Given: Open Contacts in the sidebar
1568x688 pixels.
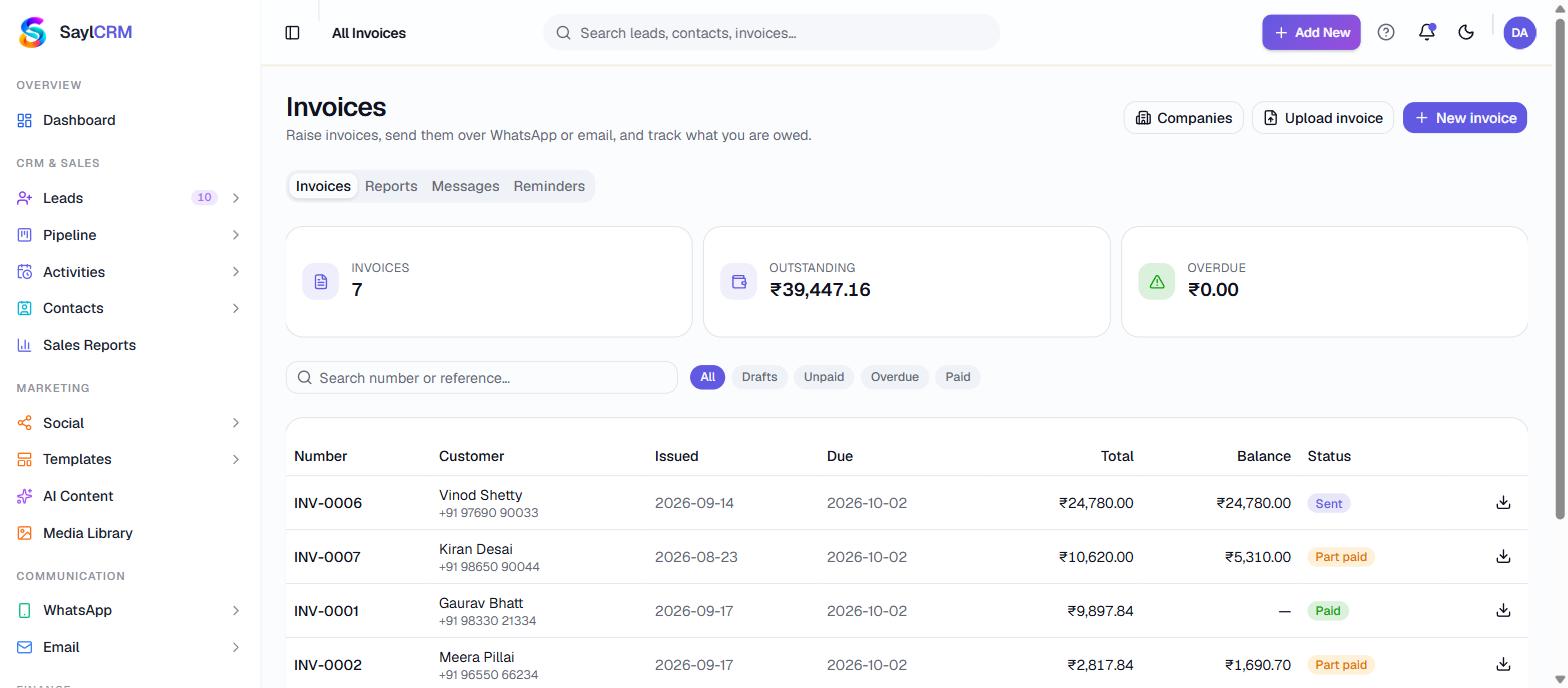Looking at the screenshot, I should tap(130, 308).
